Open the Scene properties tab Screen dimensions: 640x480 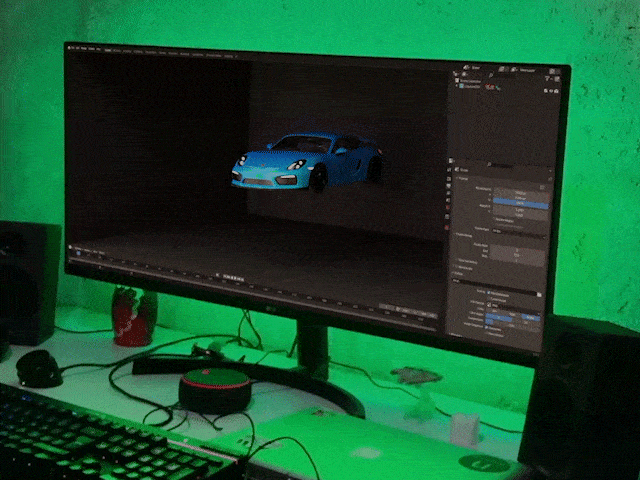(x=448, y=200)
